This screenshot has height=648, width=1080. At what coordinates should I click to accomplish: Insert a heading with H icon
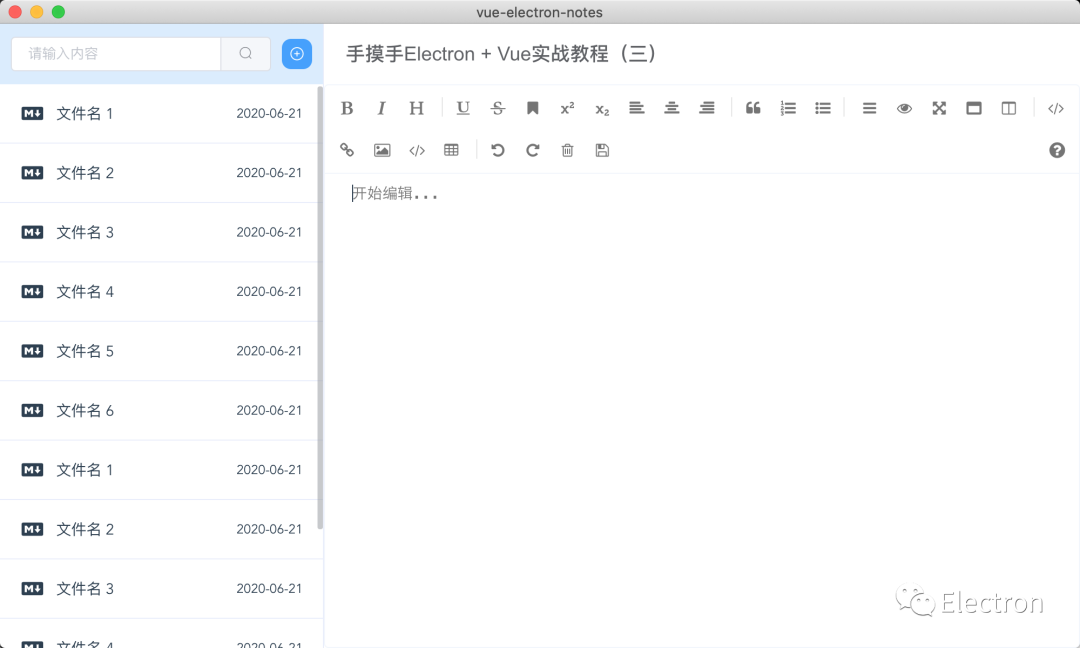tap(416, 108)
